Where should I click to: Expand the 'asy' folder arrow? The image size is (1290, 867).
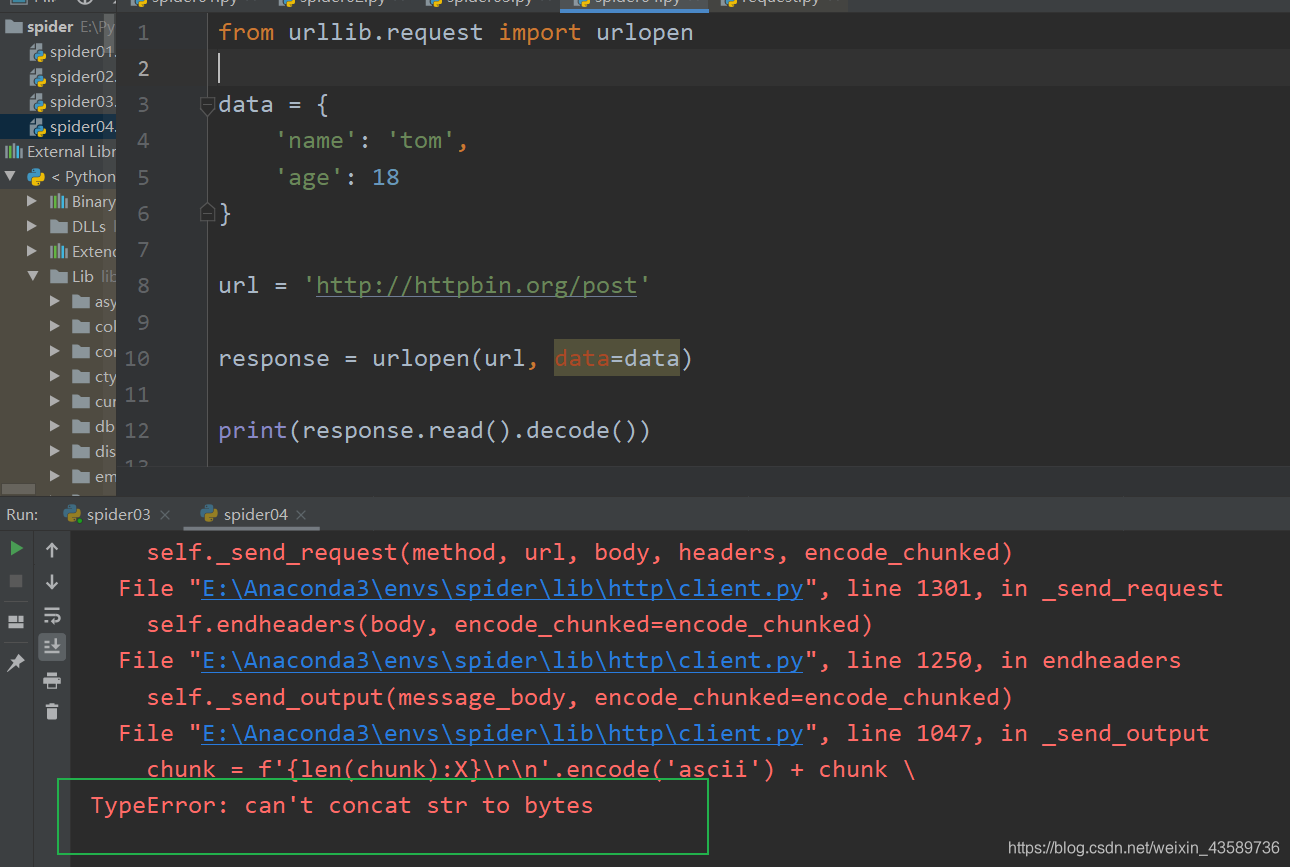(x=56, y=302)
